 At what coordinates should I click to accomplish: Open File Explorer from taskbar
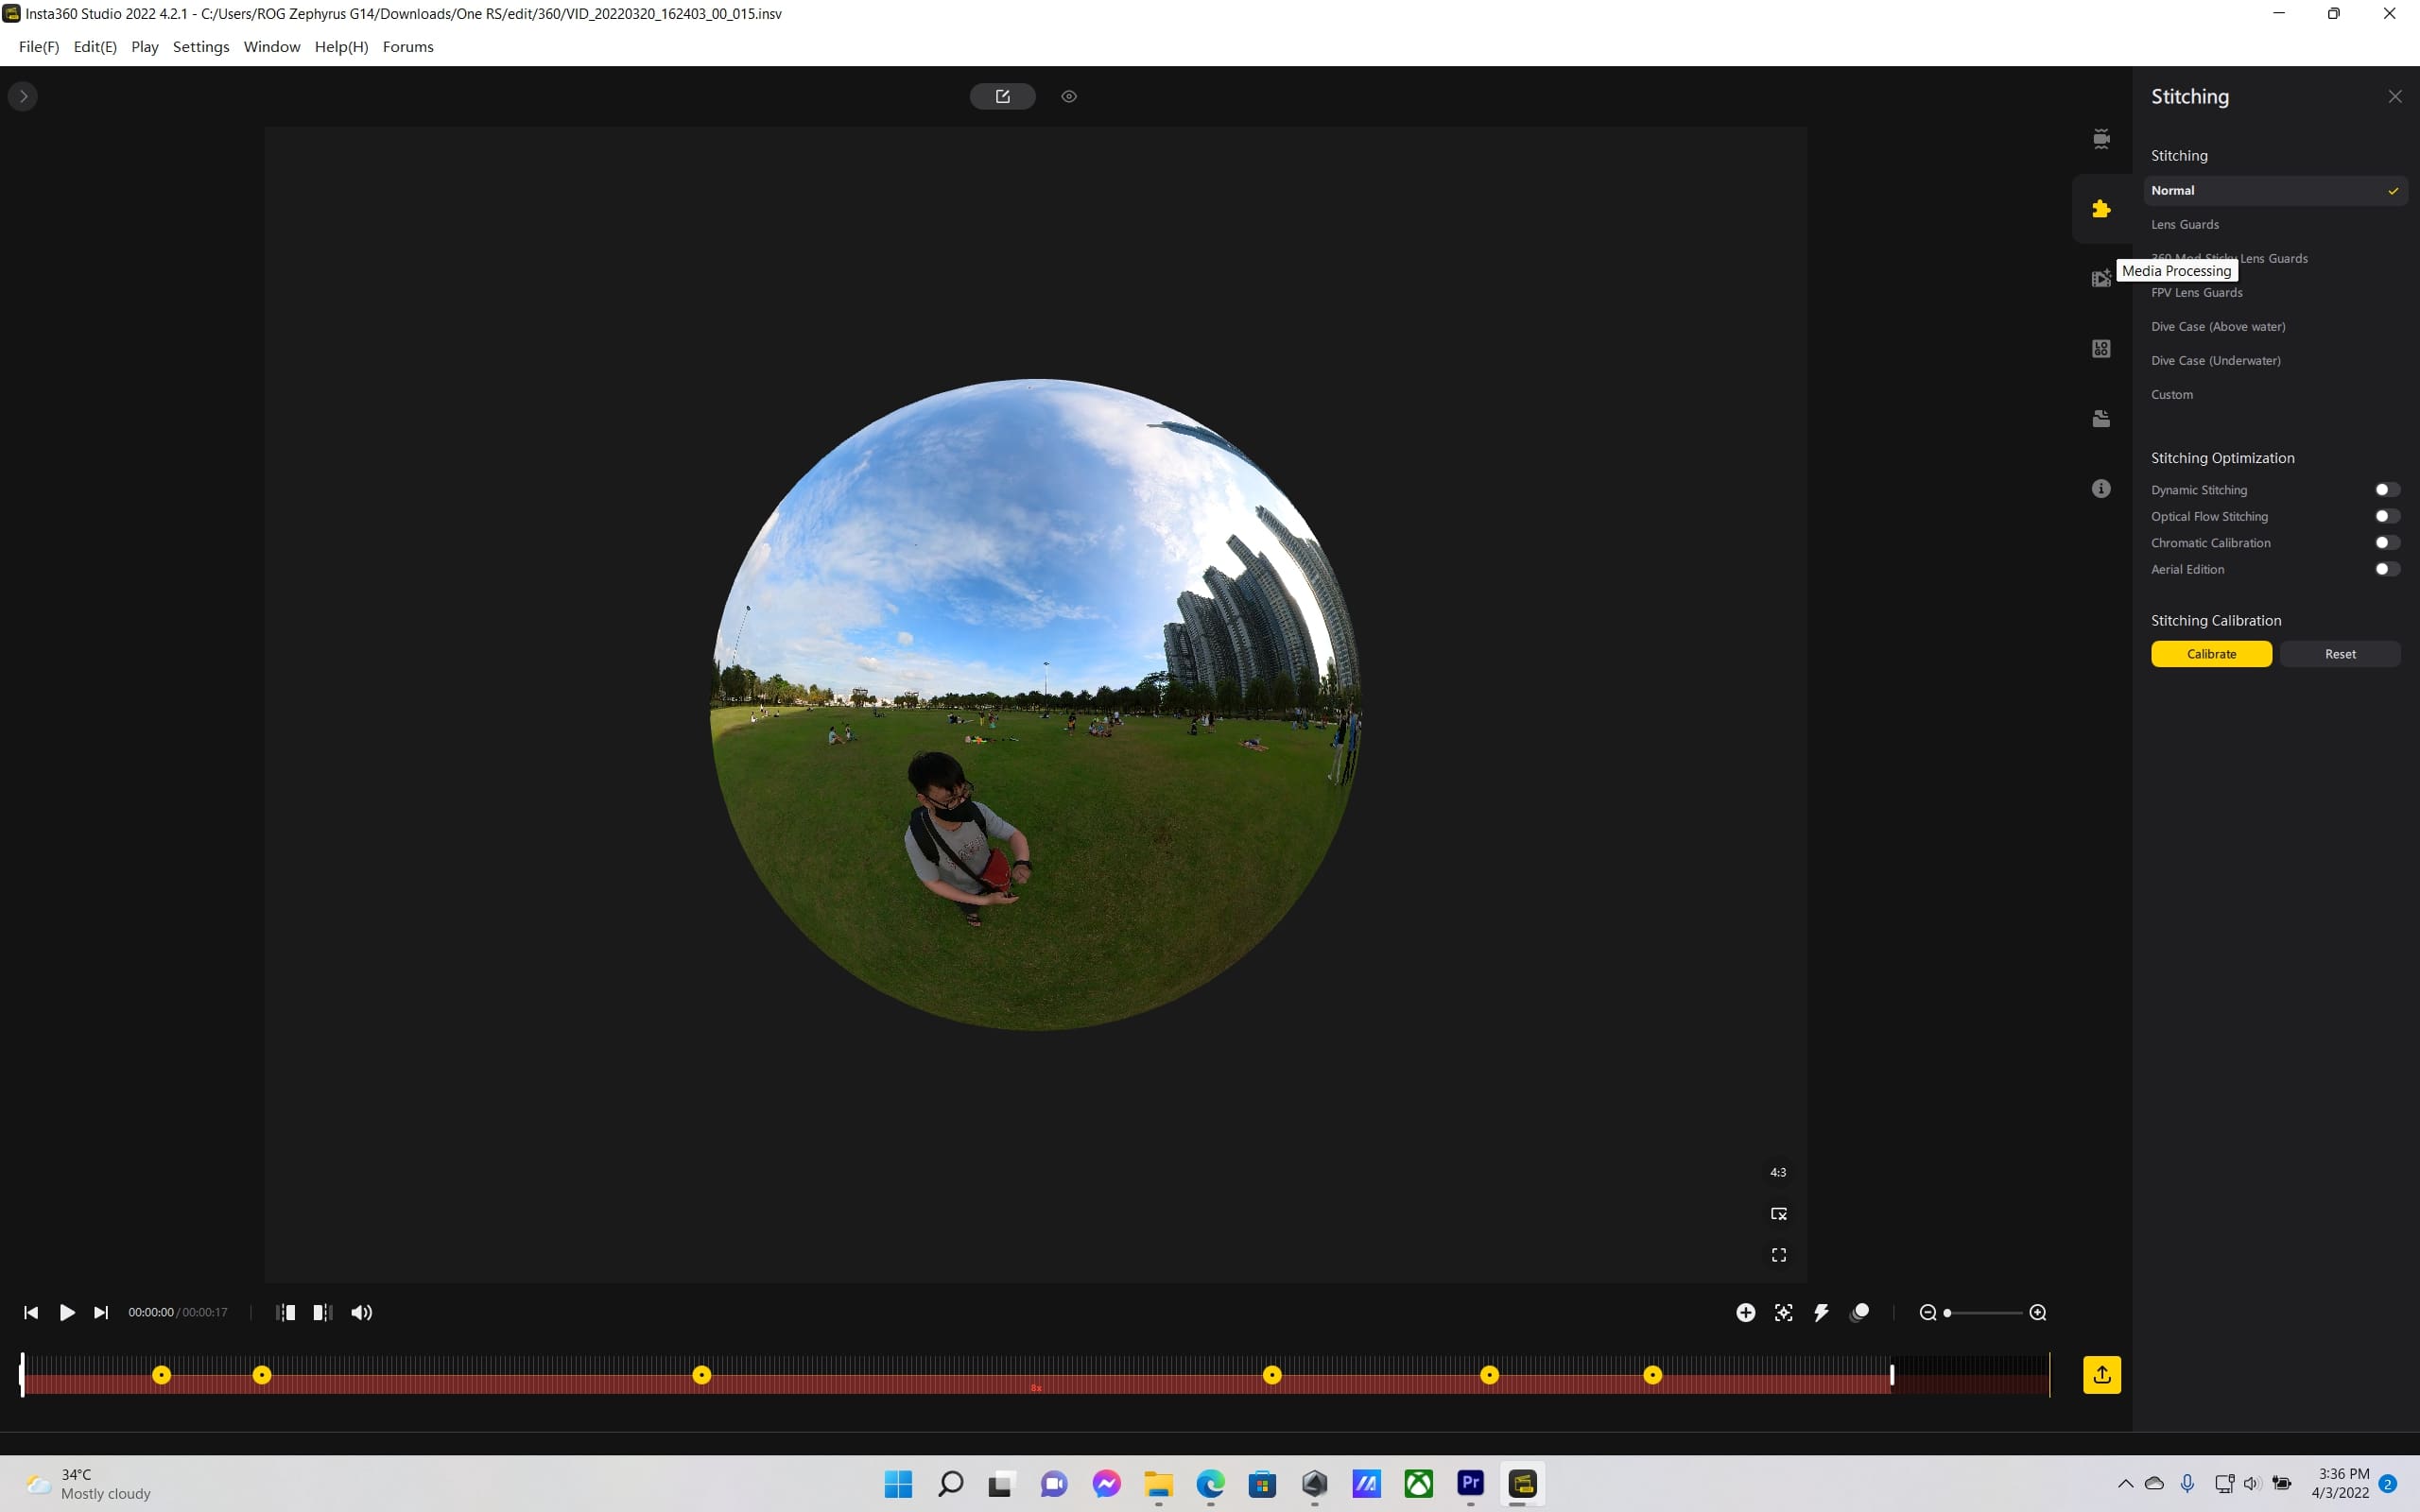pos(1158,1484)
